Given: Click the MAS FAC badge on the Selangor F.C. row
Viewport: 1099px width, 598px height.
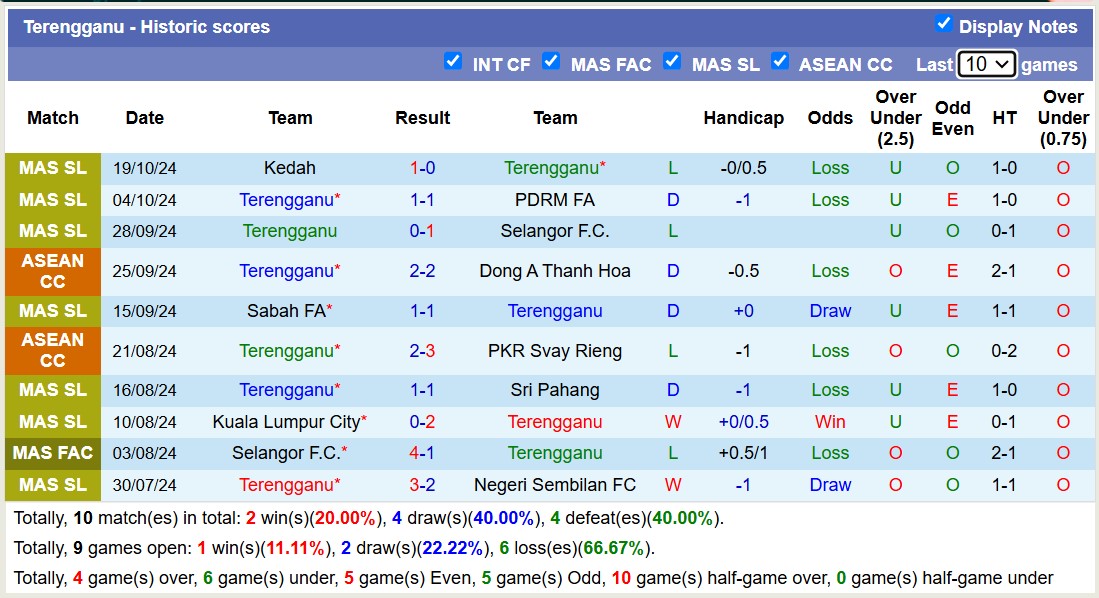Looking at the screenshot, I should (x=52, y=453).
